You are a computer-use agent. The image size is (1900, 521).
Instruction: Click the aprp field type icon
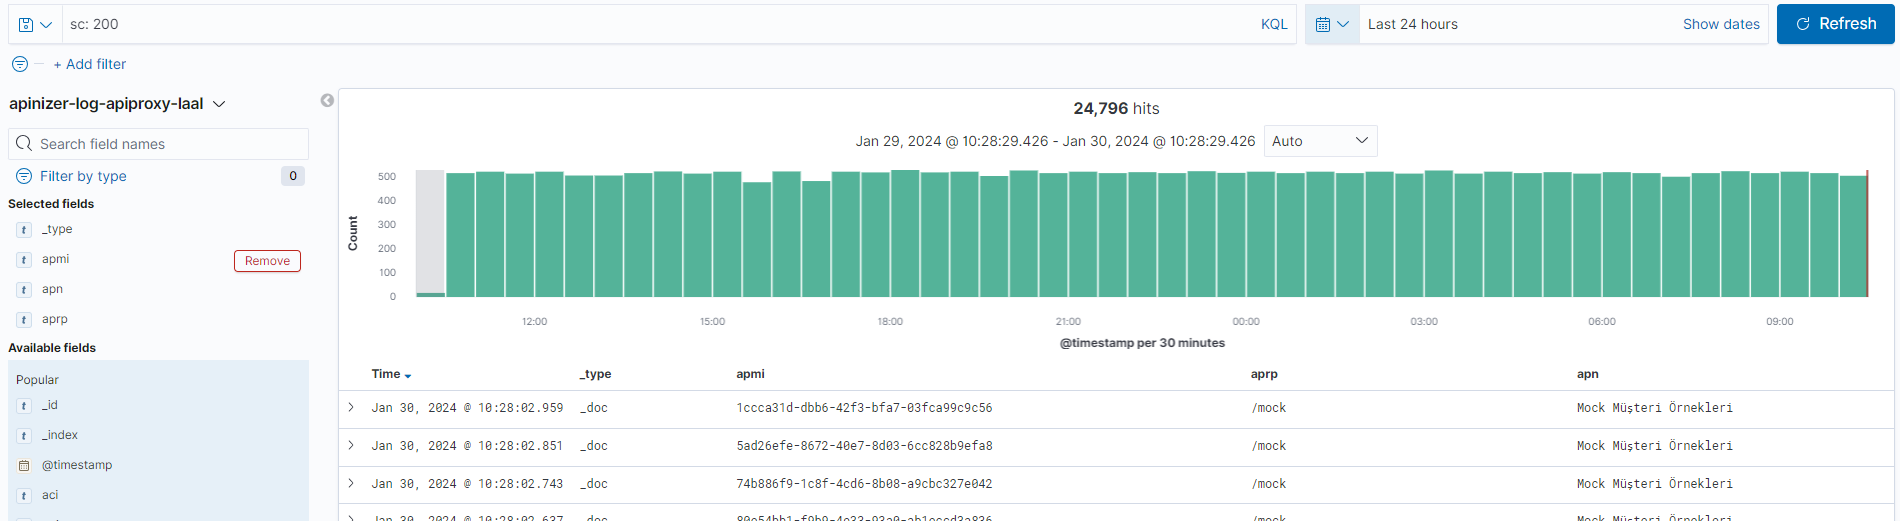[24, 320]
